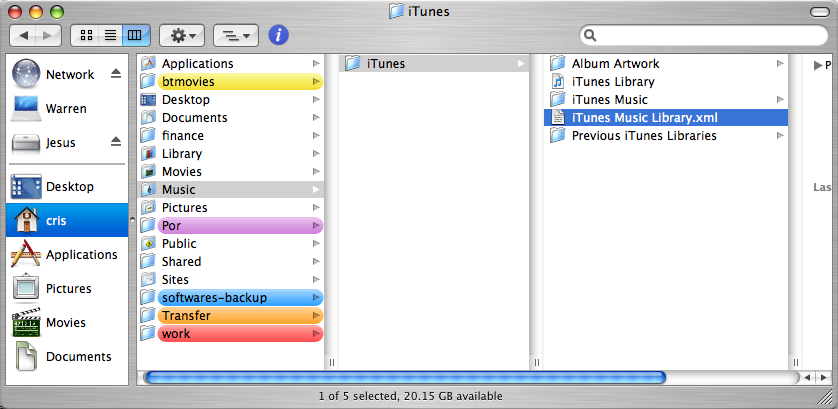Select Documents folder in first column

230,118
